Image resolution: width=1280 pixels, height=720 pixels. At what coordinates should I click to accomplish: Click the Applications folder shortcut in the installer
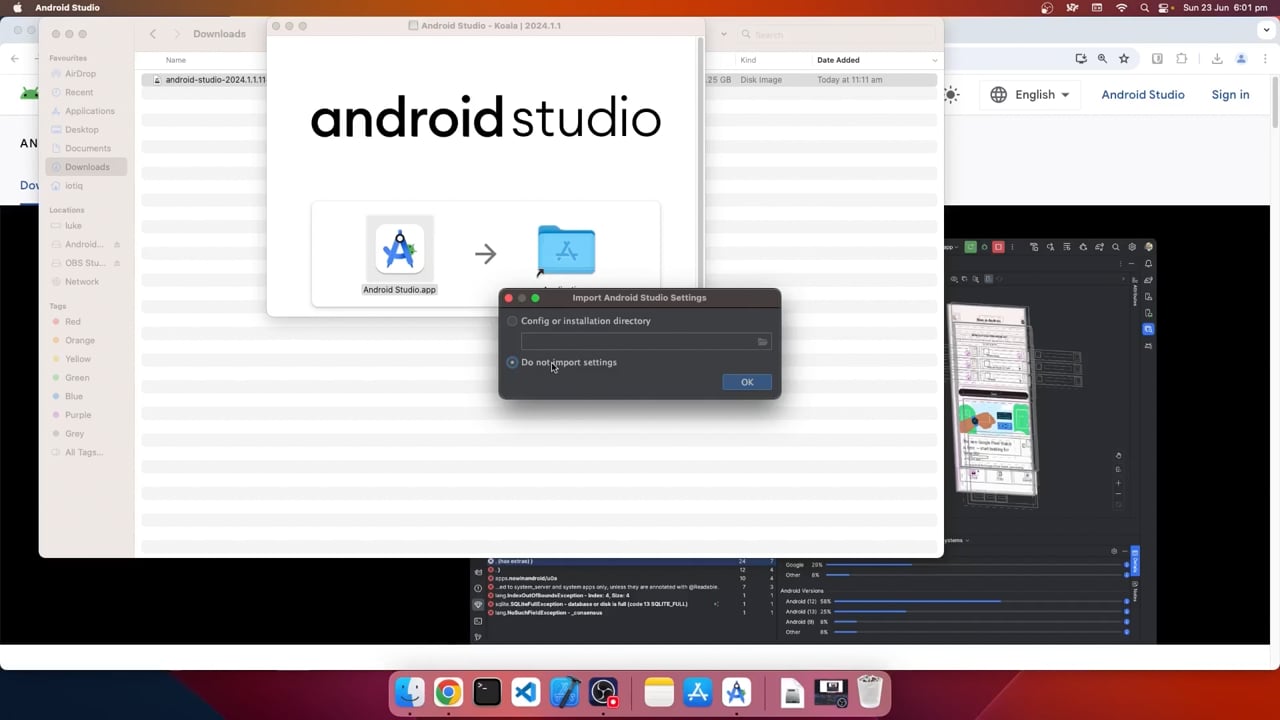click(x=566, y=250)
